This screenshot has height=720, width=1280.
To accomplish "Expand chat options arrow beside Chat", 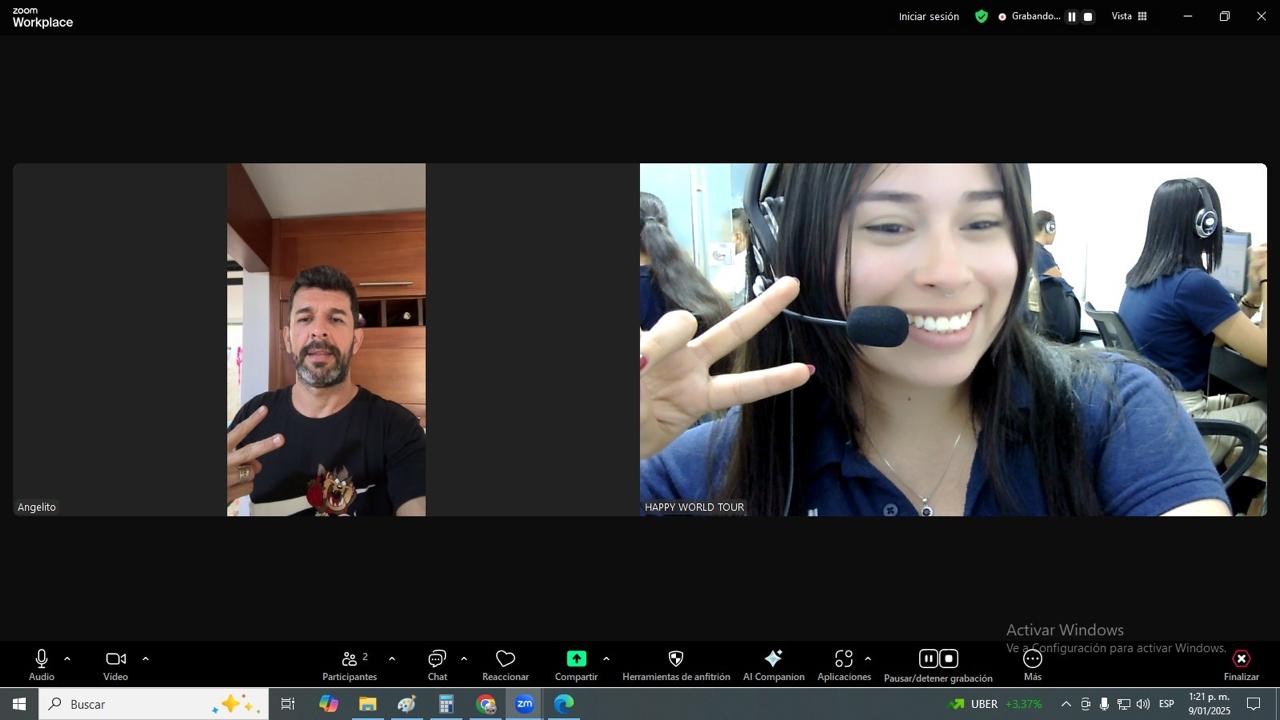I will [x=463, y=659].
